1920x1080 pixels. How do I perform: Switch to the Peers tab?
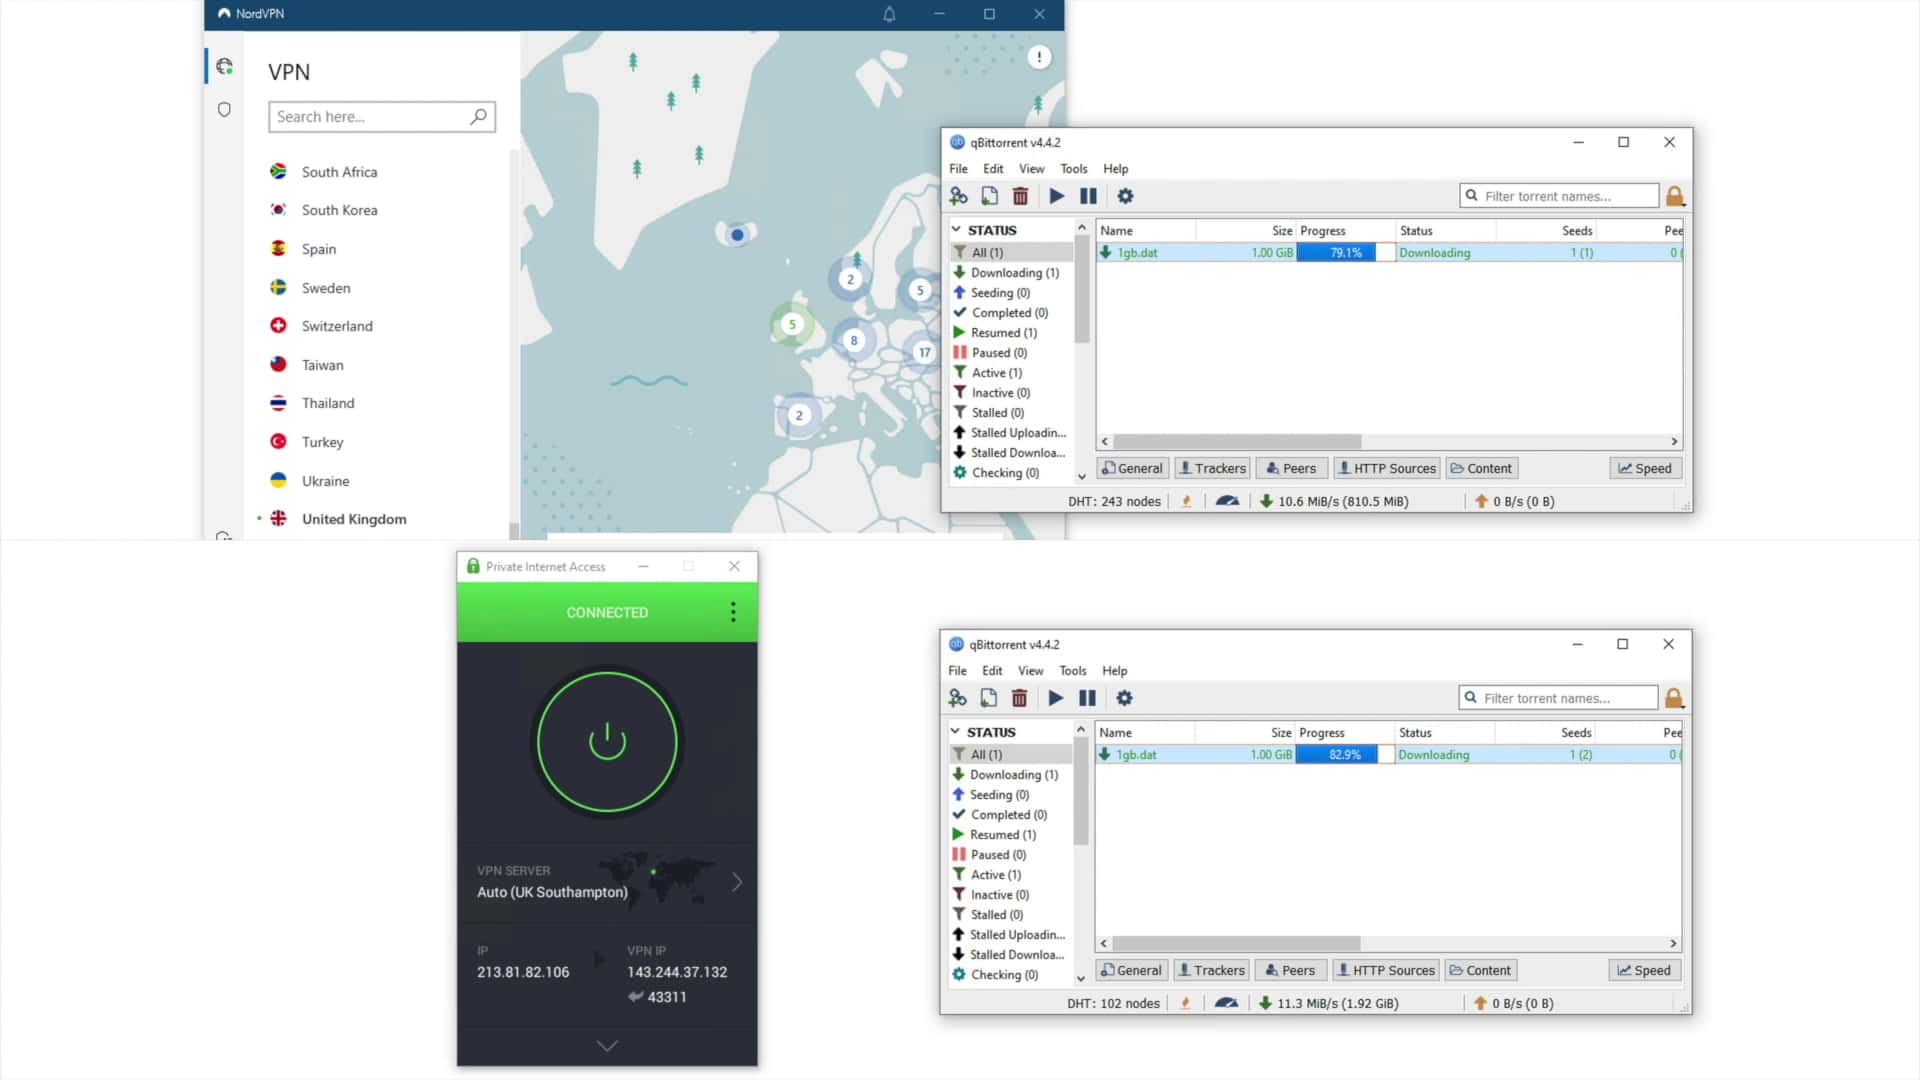(1290, 468)
